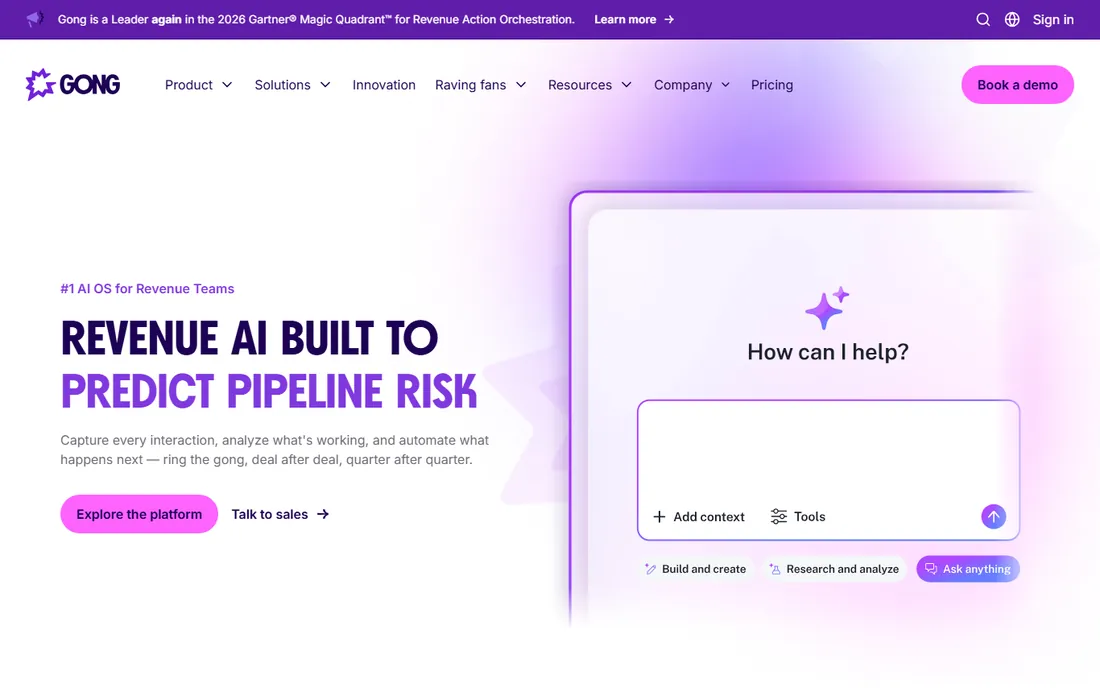
Task: Click the Resources nav label
Action: click(x=579, y=85)
